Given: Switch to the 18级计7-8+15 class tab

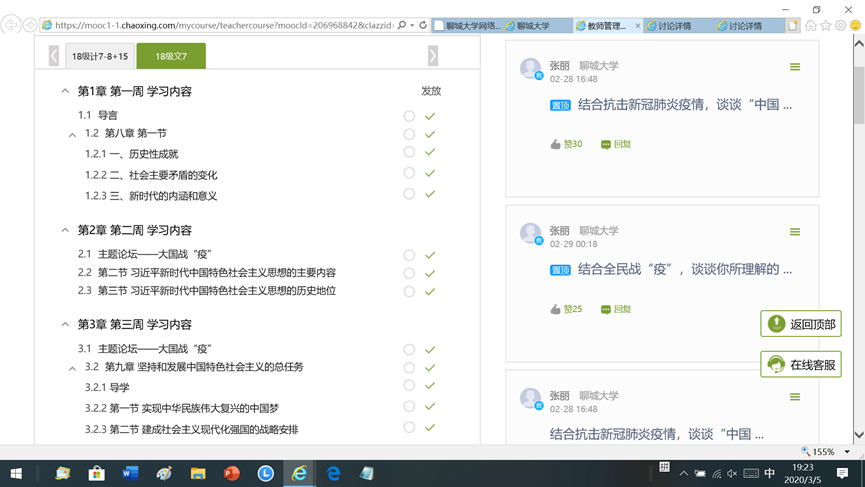Looking at the screenshot, I should coord(100,56).
